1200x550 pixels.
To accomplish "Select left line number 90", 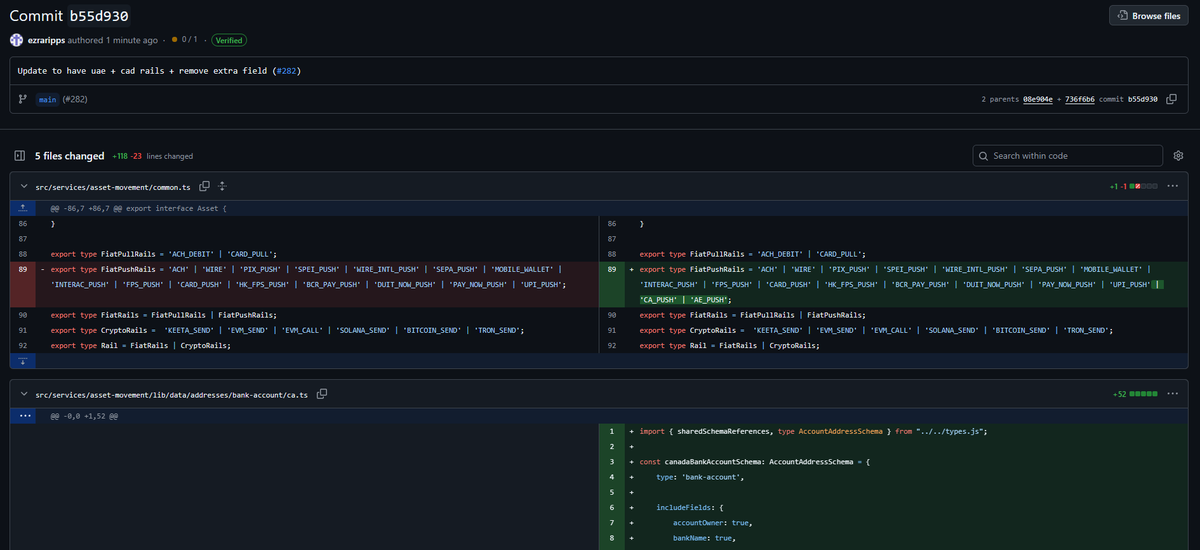I will coord(23,315).
